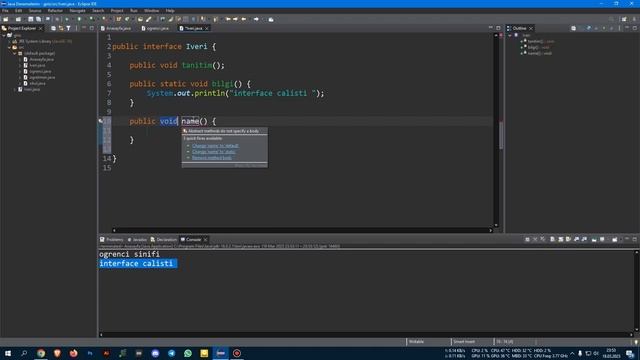This screenshot has width=640, height=360.
Task: Click the Eclipse icon on taskbar
Action: tap(220, 353)
